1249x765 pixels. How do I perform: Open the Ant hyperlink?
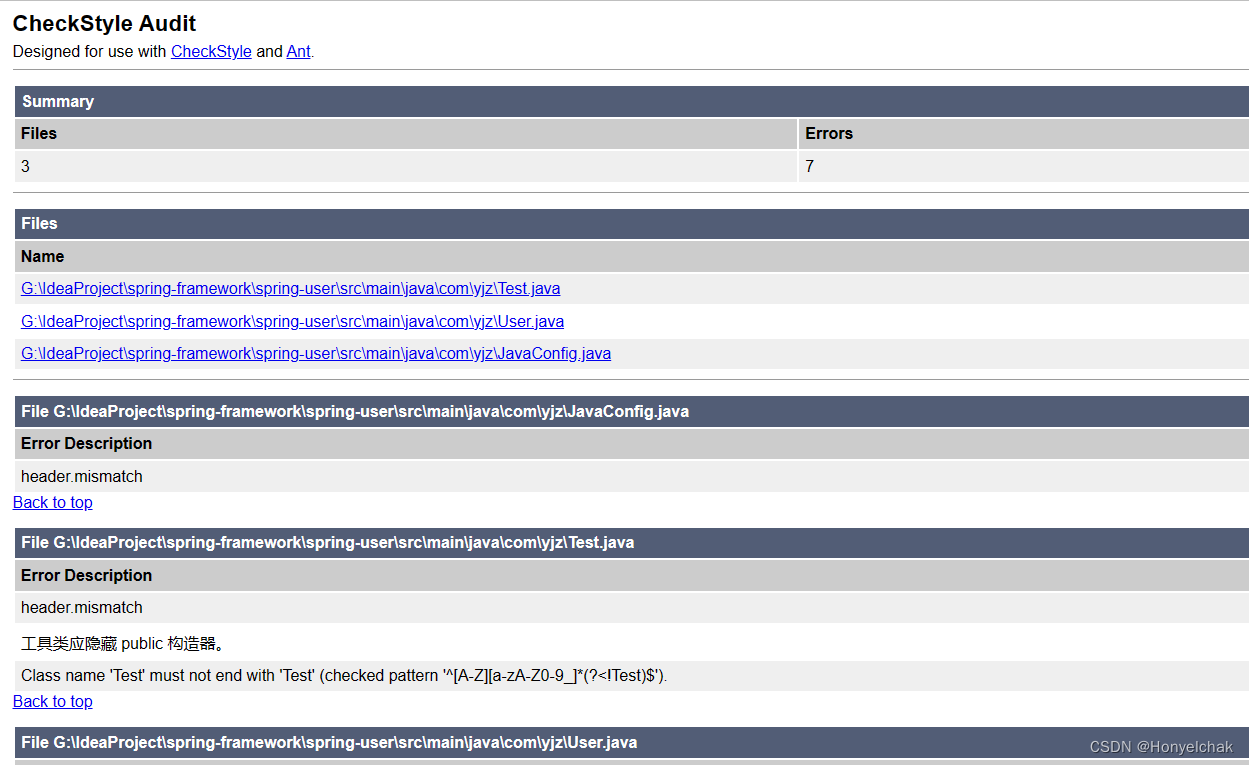[x=297, y=51]
